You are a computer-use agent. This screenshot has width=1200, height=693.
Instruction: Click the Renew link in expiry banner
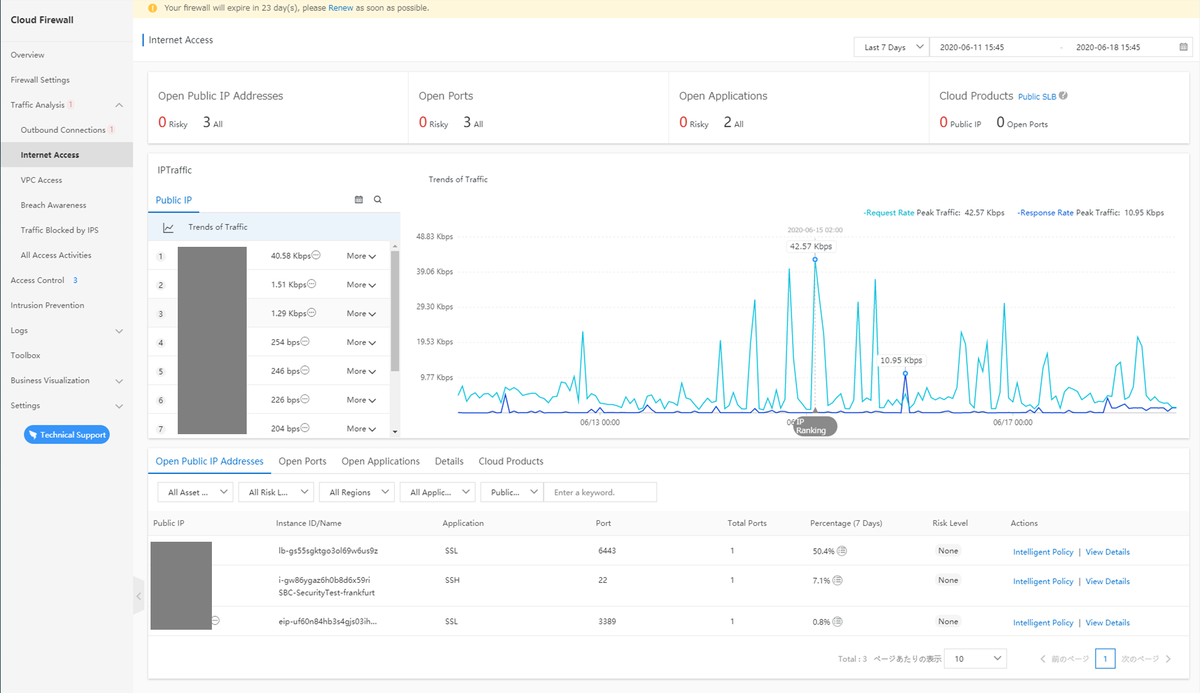coord(340,8)
